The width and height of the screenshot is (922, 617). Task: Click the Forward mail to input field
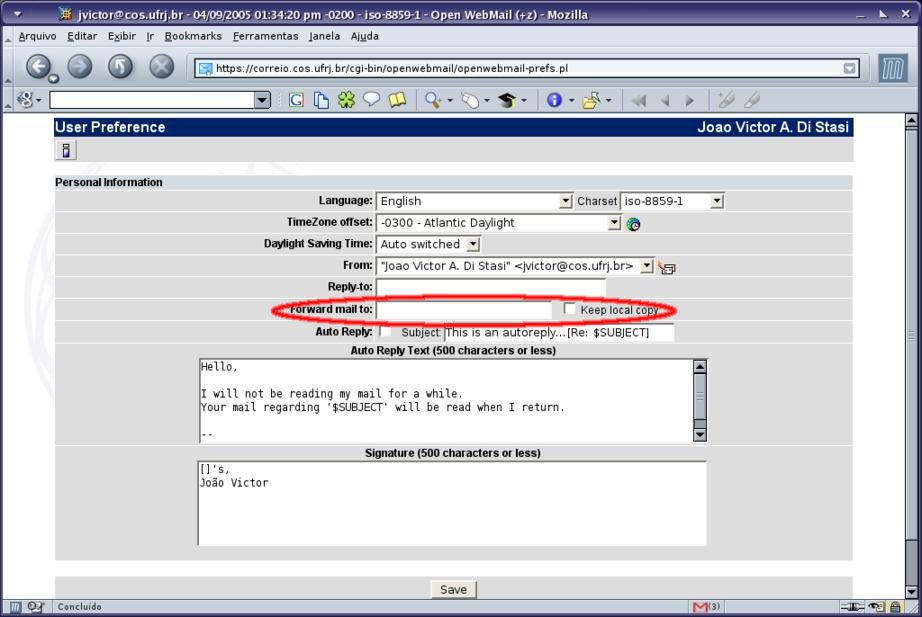(x=463, y=310)
